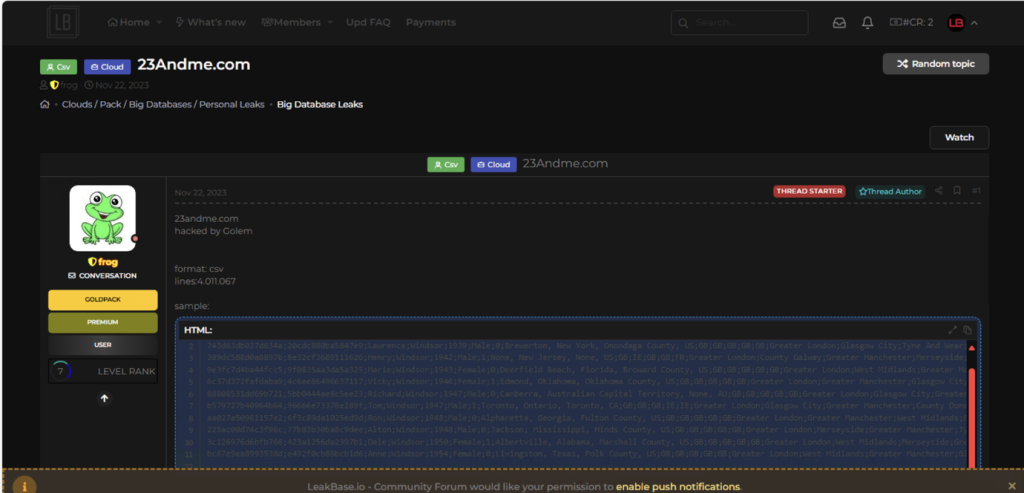1024x493 pixels.
Task: Open the inbox envelope icon in header
Action: click(839, 22)
